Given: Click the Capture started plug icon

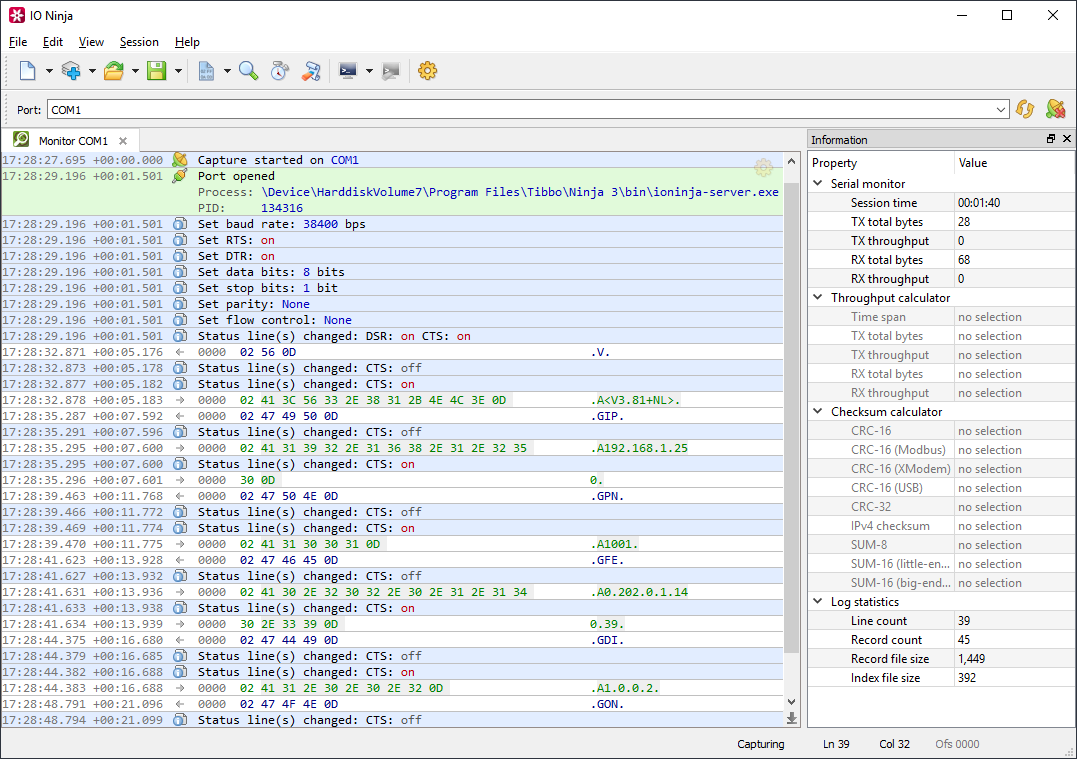Looking at the screenshot, I should coord(180,160).
